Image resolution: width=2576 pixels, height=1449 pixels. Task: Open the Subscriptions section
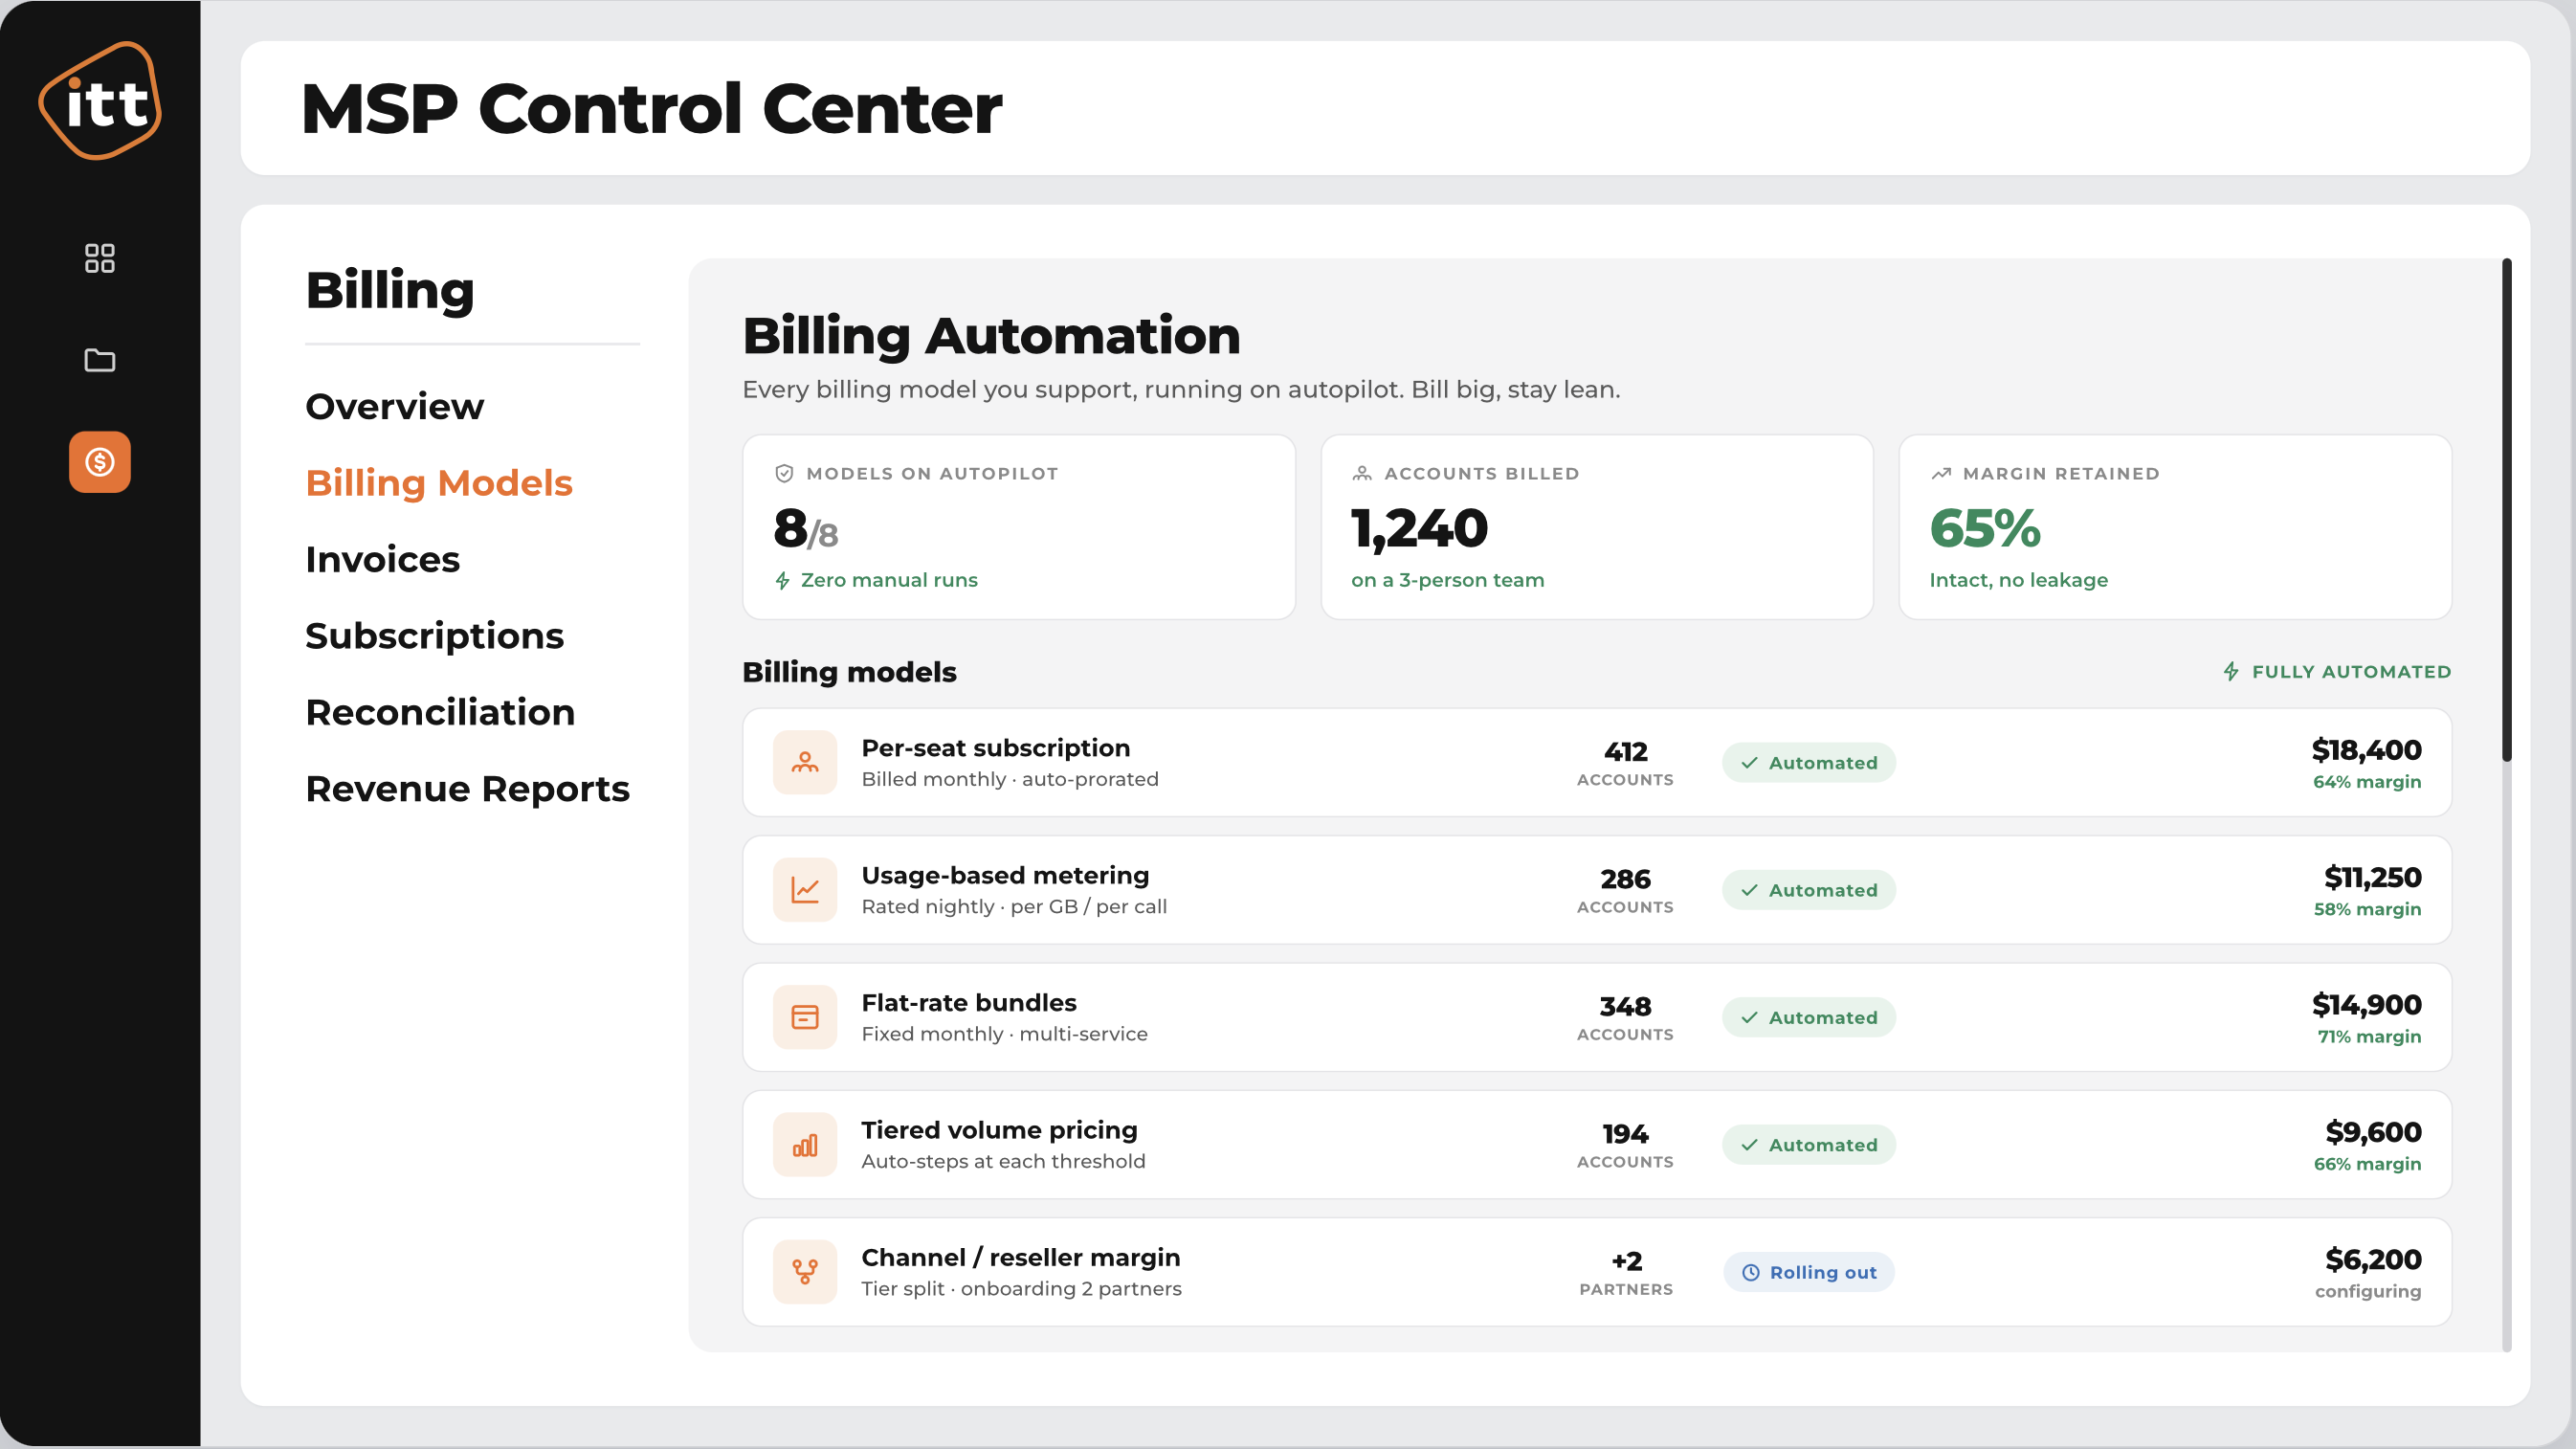point(435,636)
